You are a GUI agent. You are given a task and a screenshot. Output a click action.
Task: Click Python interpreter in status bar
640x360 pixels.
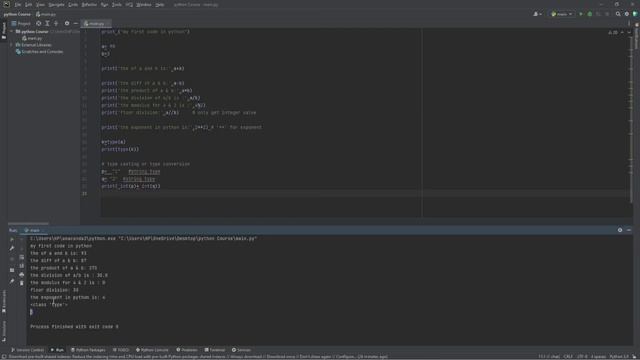[x=619, y=357]
